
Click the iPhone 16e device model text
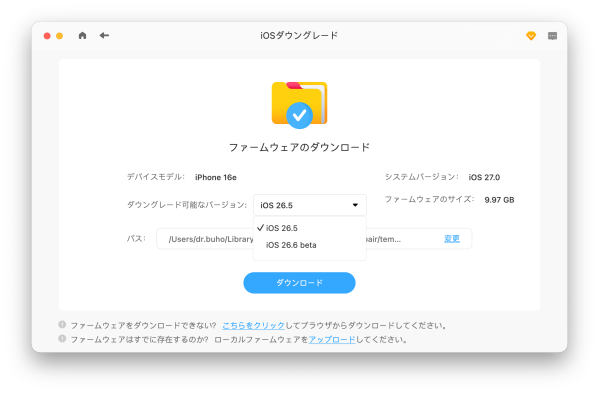coord(216,177)
